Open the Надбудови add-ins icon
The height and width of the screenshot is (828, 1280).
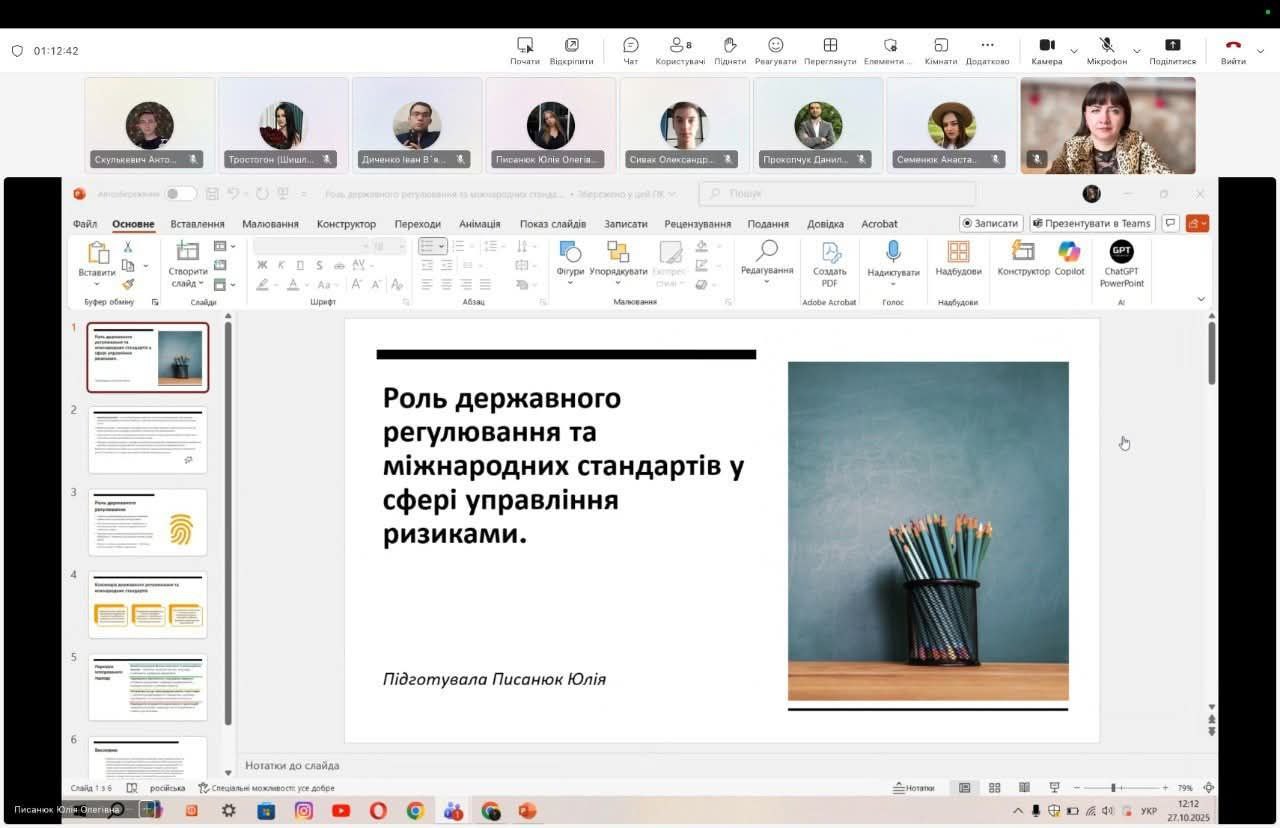click(x=958, y=252)
